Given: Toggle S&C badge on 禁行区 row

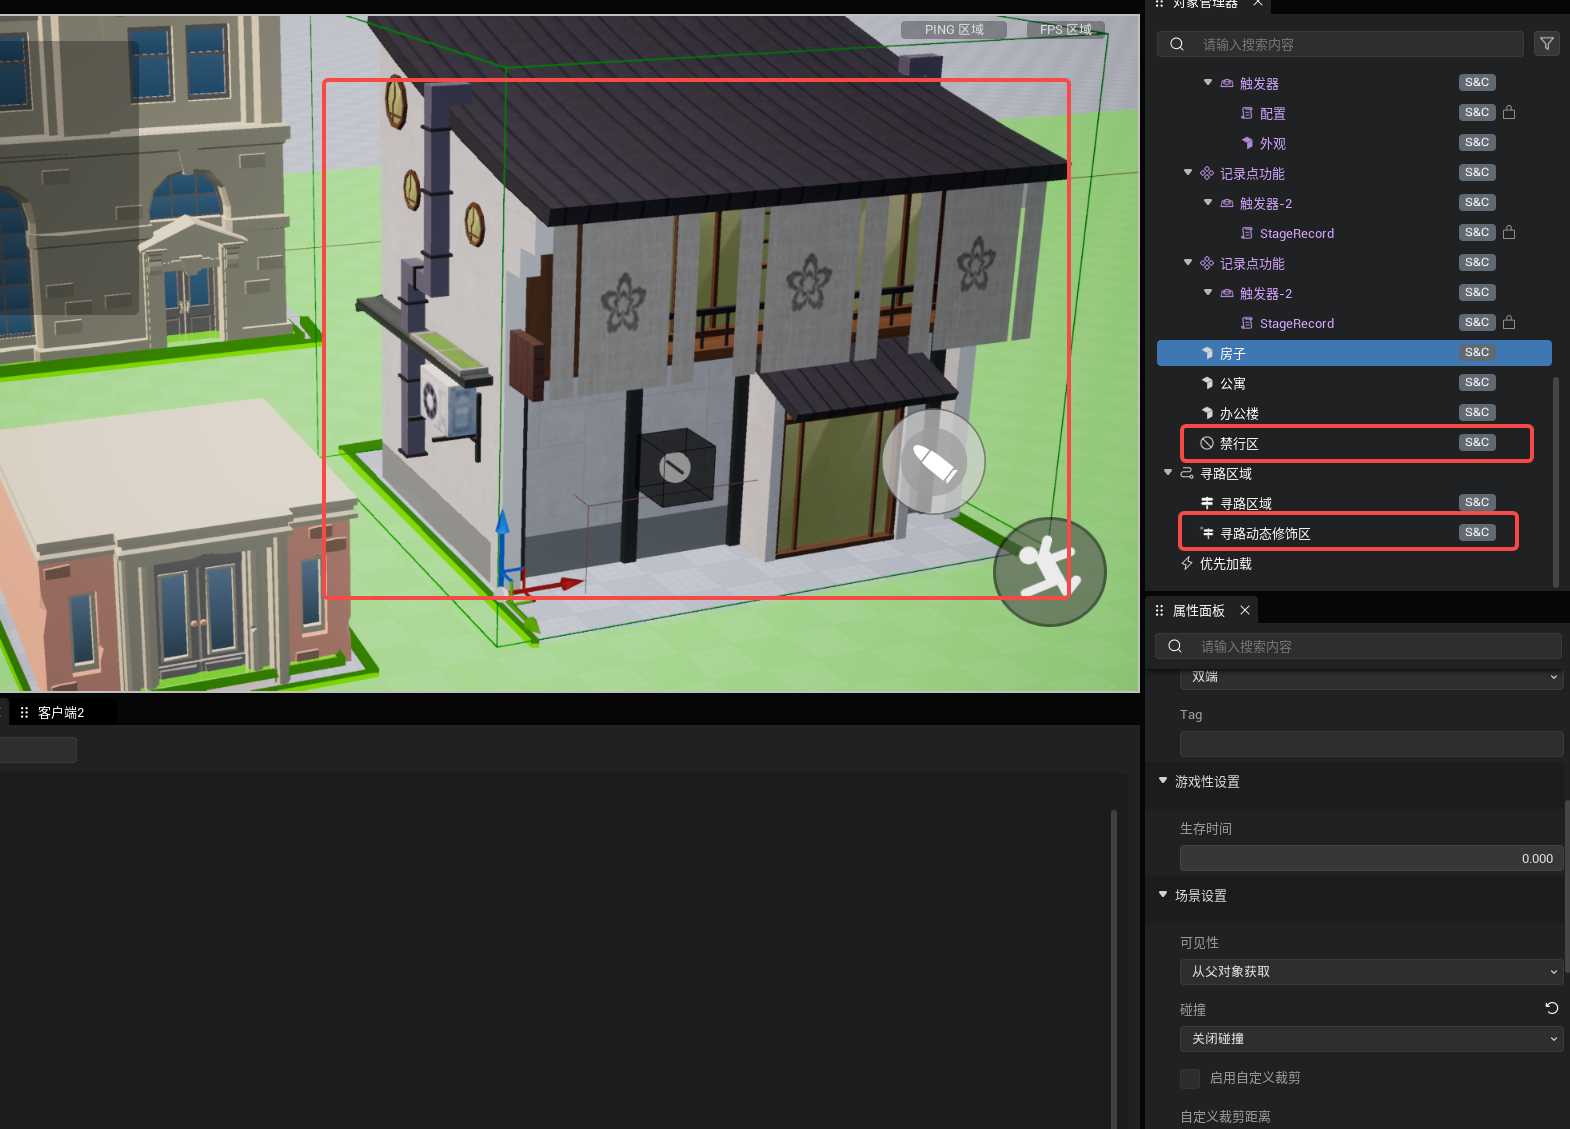Looking at the screenshot, I should (1477, 442).
